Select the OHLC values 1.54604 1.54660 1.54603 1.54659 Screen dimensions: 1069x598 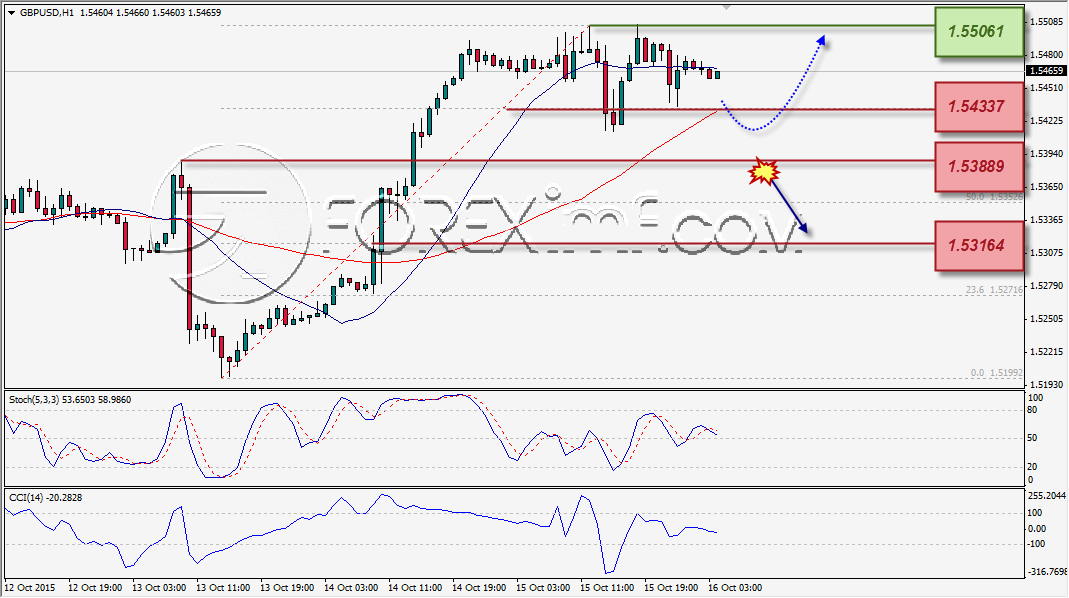[151, 12]
